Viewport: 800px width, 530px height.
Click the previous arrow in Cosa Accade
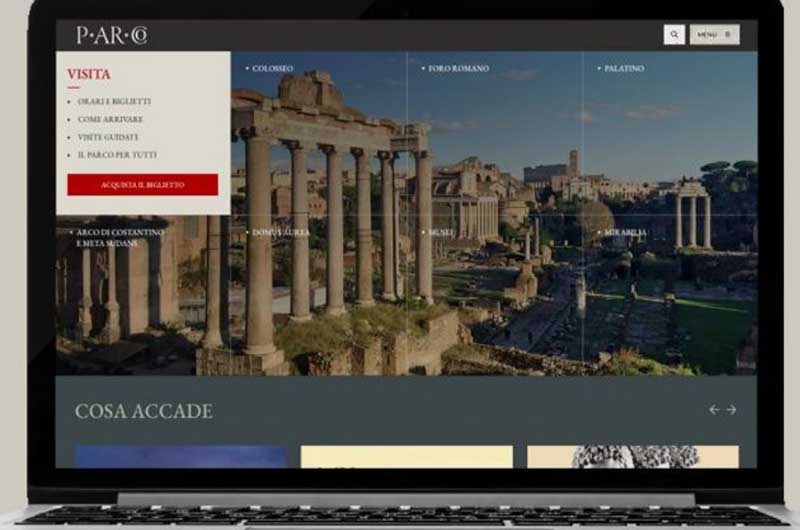(714, 410)
